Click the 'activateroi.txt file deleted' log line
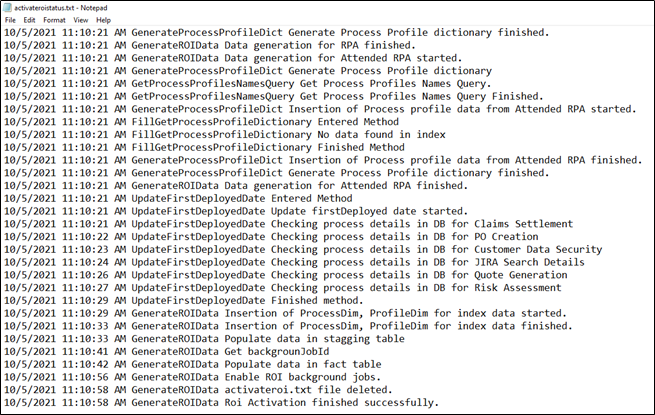Viewport: 655px width, 415px height. coord(198,390)
